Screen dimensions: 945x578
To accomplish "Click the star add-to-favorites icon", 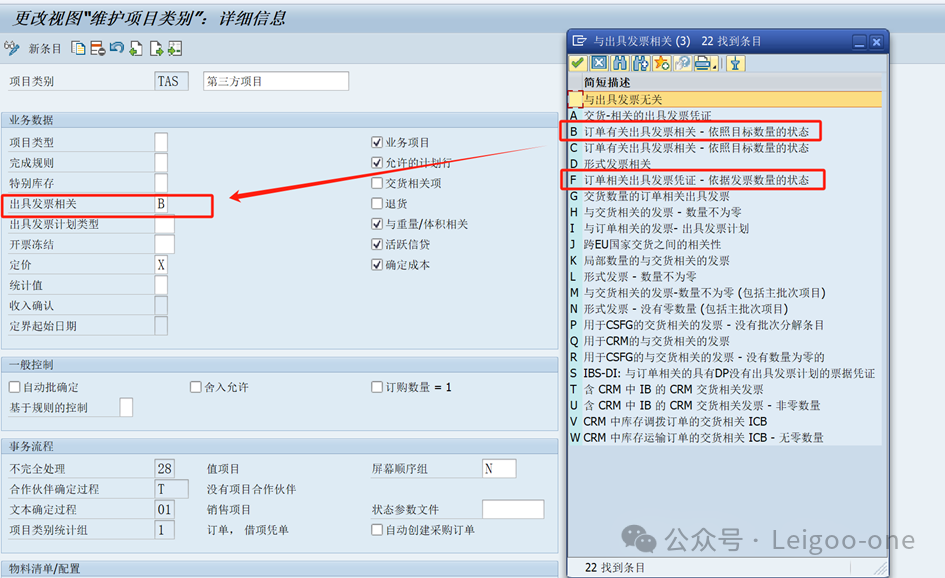I will click(x=661, y=64).
